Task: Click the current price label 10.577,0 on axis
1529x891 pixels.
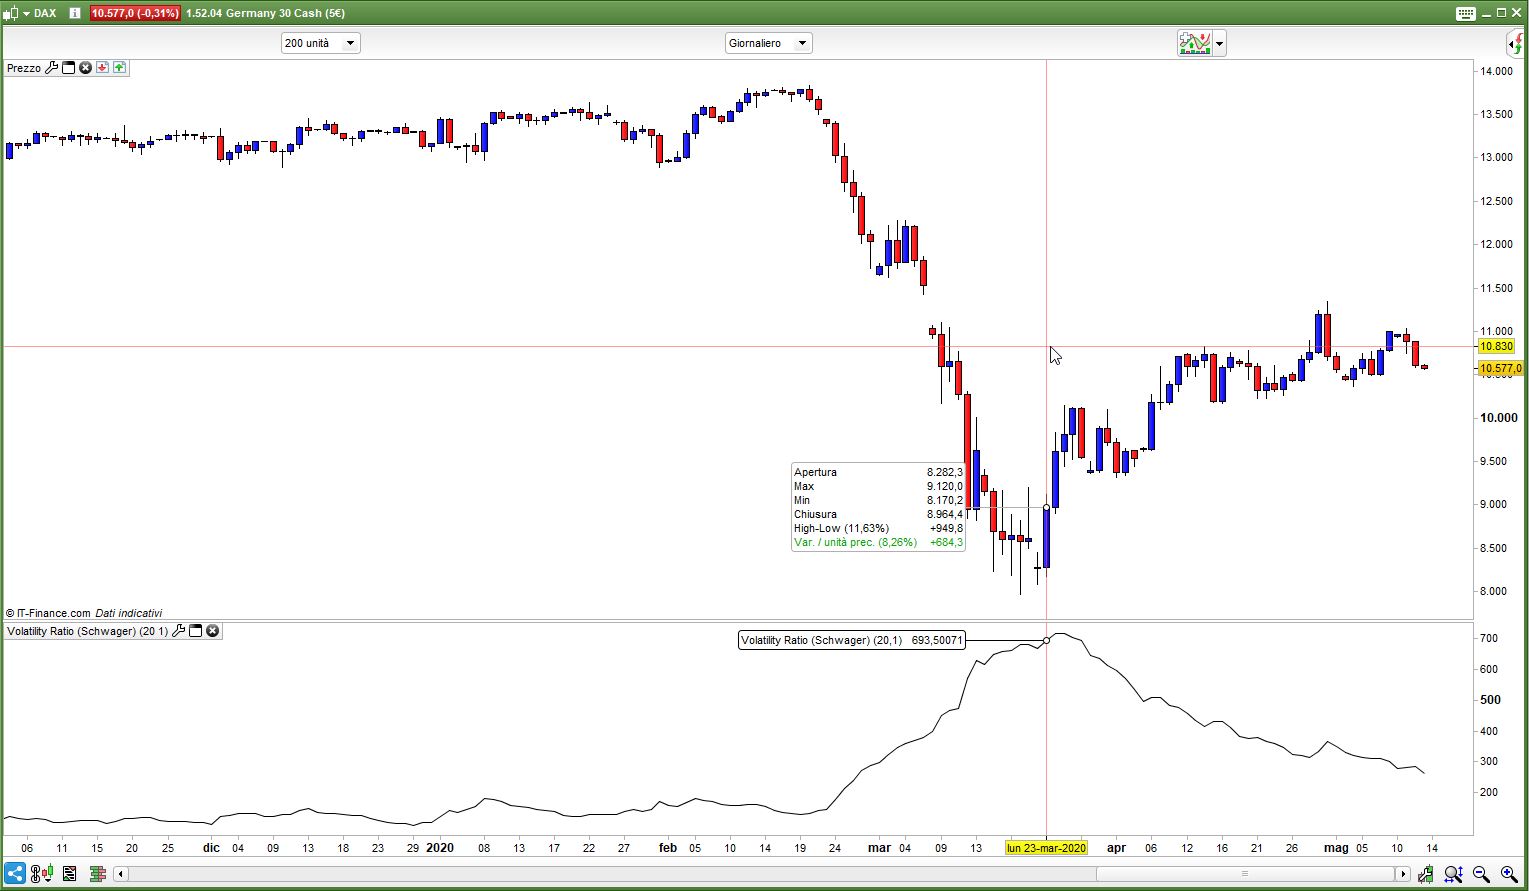Action: (1500, 369)
